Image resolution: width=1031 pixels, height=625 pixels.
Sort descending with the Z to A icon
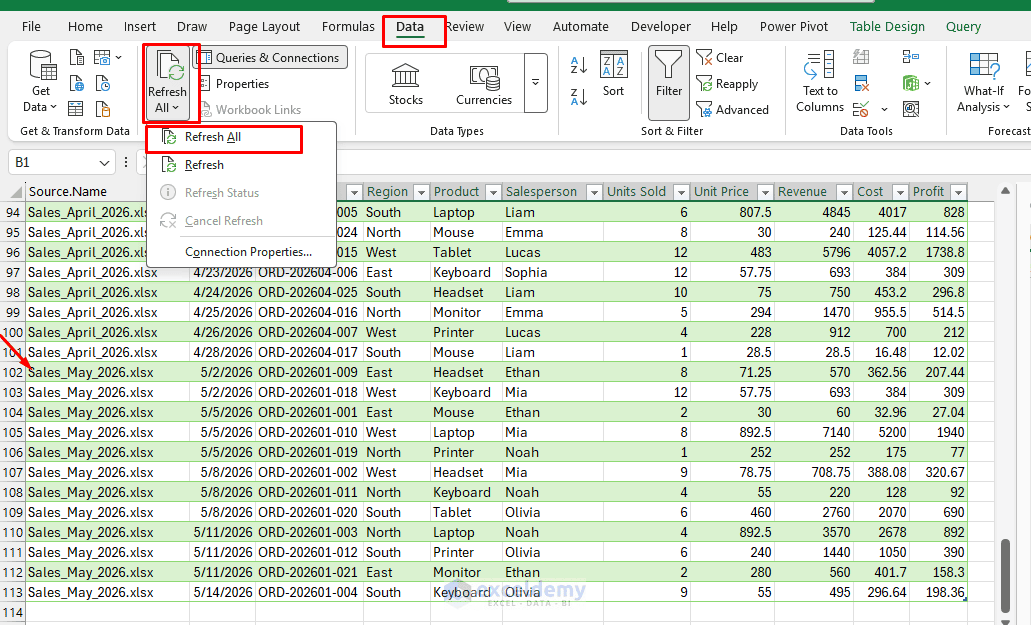pyautogui.click(x=579, y=97)
